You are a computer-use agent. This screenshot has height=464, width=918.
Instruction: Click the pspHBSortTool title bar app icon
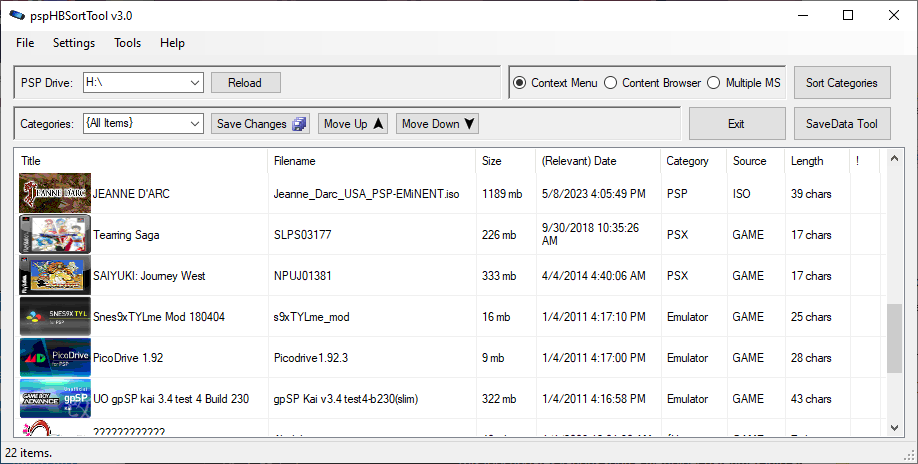click(17, 15)
